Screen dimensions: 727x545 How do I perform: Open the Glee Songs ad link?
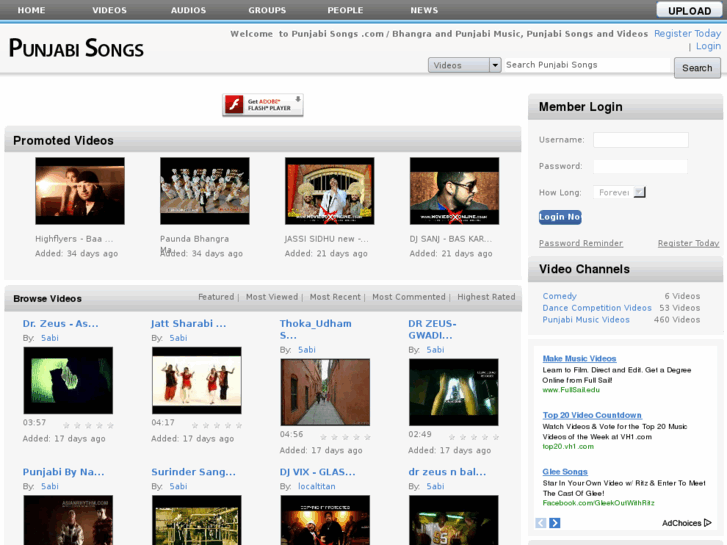pyautogui.click(x=565, y=472)
